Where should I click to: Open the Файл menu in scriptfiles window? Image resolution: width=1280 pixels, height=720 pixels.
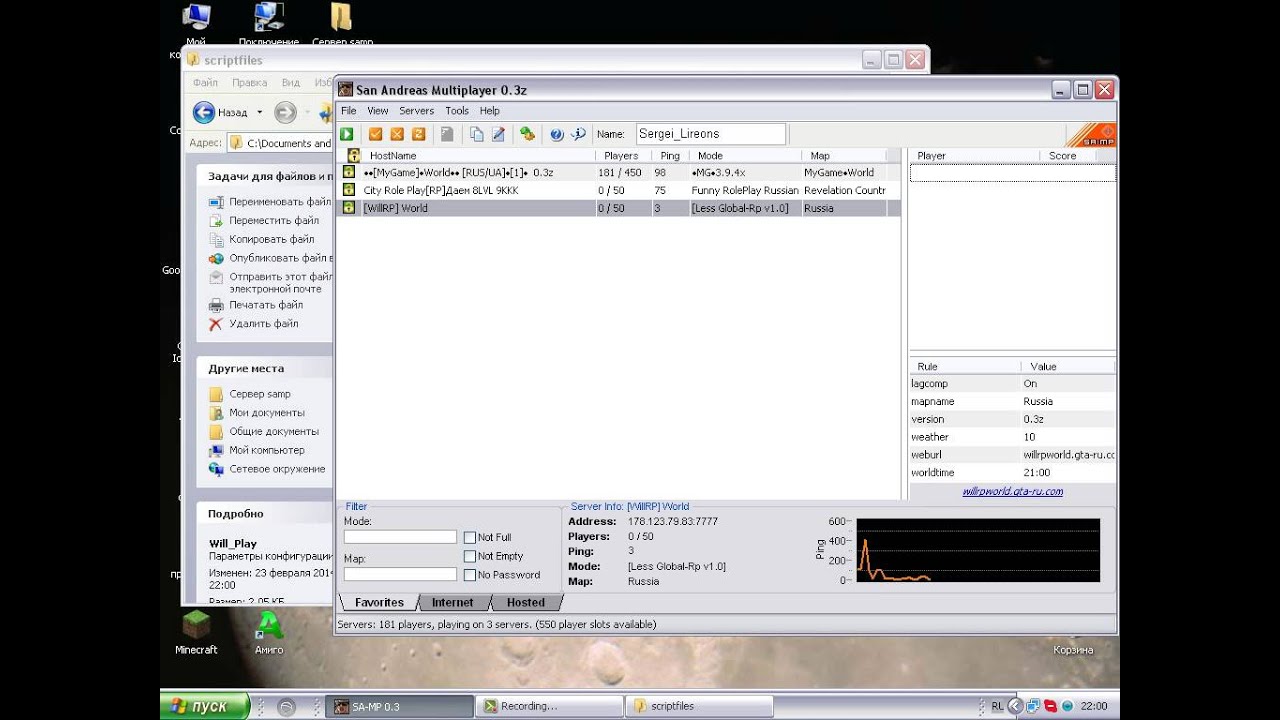pyautogui.click(x=205, y=83)
